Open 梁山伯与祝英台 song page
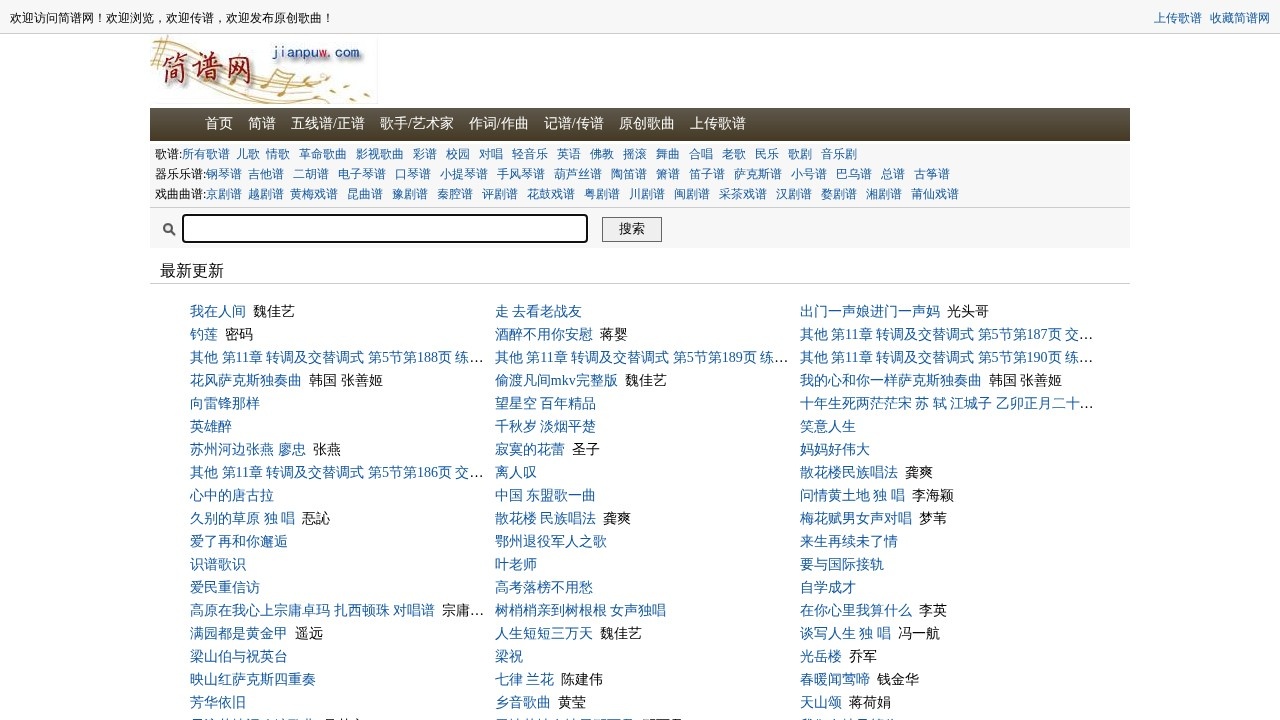Image resolution: width=1280 pixels, height=720 pixels. [238, 656]
